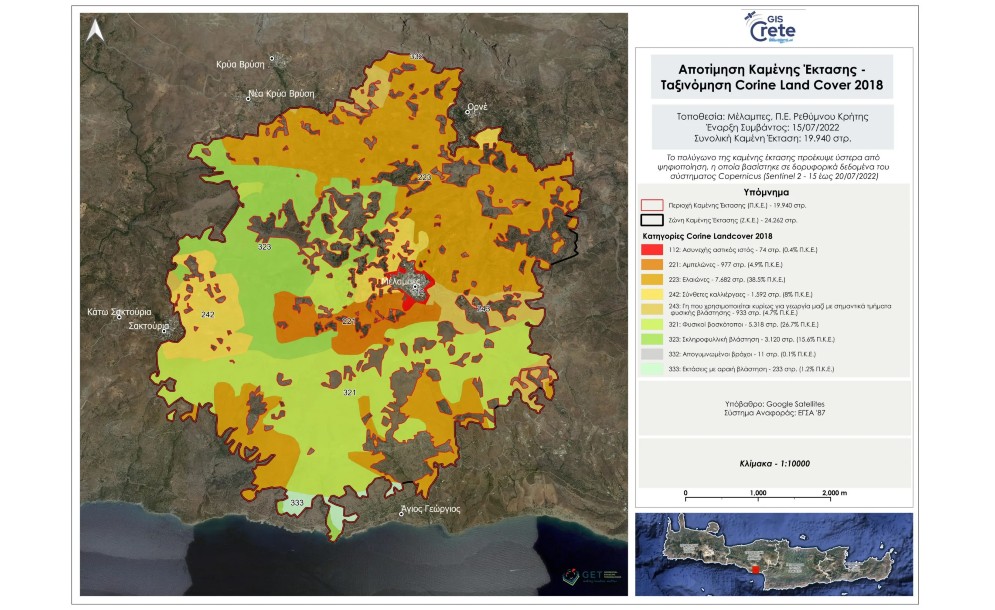The image size is (995, 610).
Task: Click the Νέα Κρύα Βρύση village marker
Action: click(x=249, y=97)
